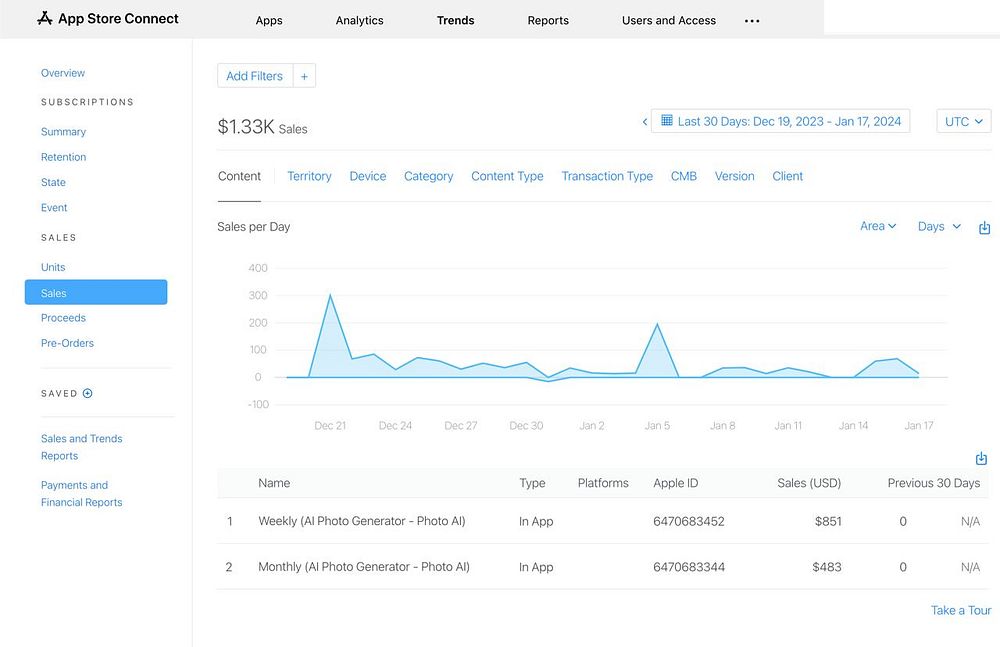The width and height of the screenshot is (1000, 647).
Task: Click the App Store Connect logo icon
Action: (44, 18)
